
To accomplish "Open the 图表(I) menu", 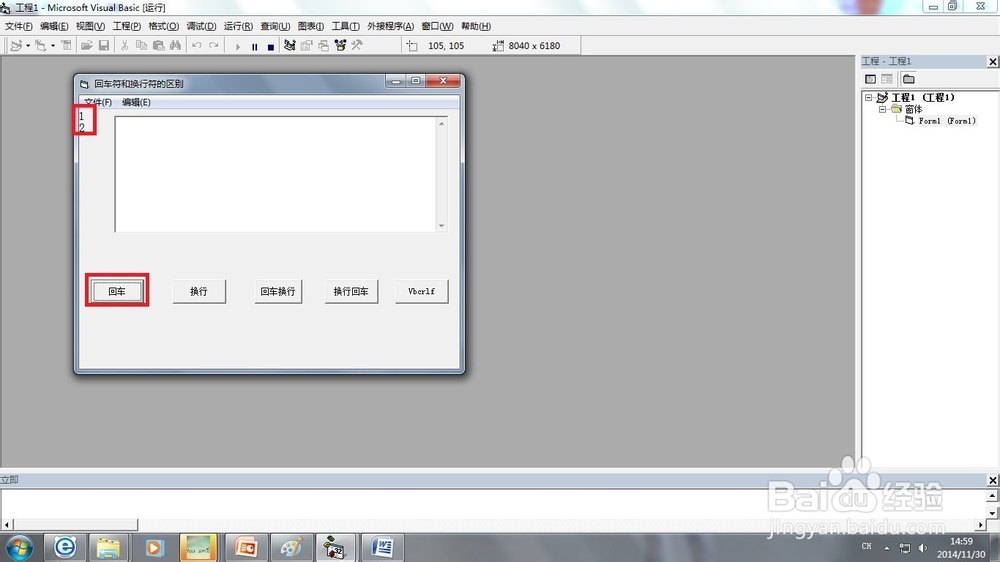I will [311, 26].
